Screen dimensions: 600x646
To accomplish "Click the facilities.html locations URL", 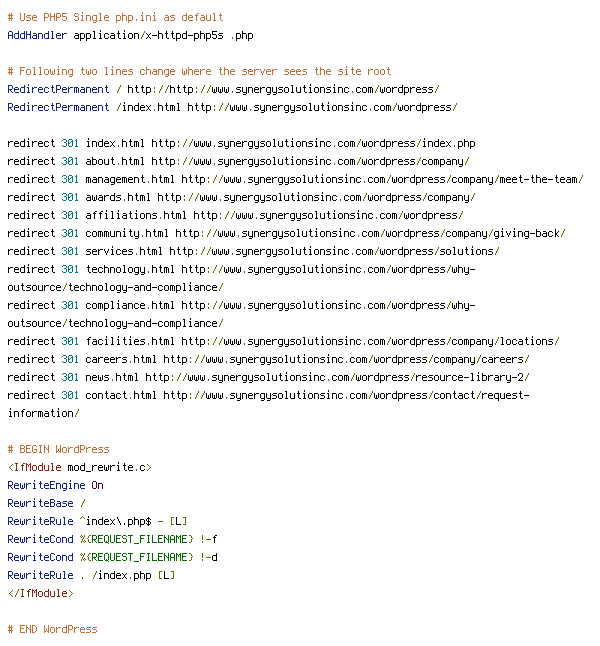I will [x=370, y=342].
